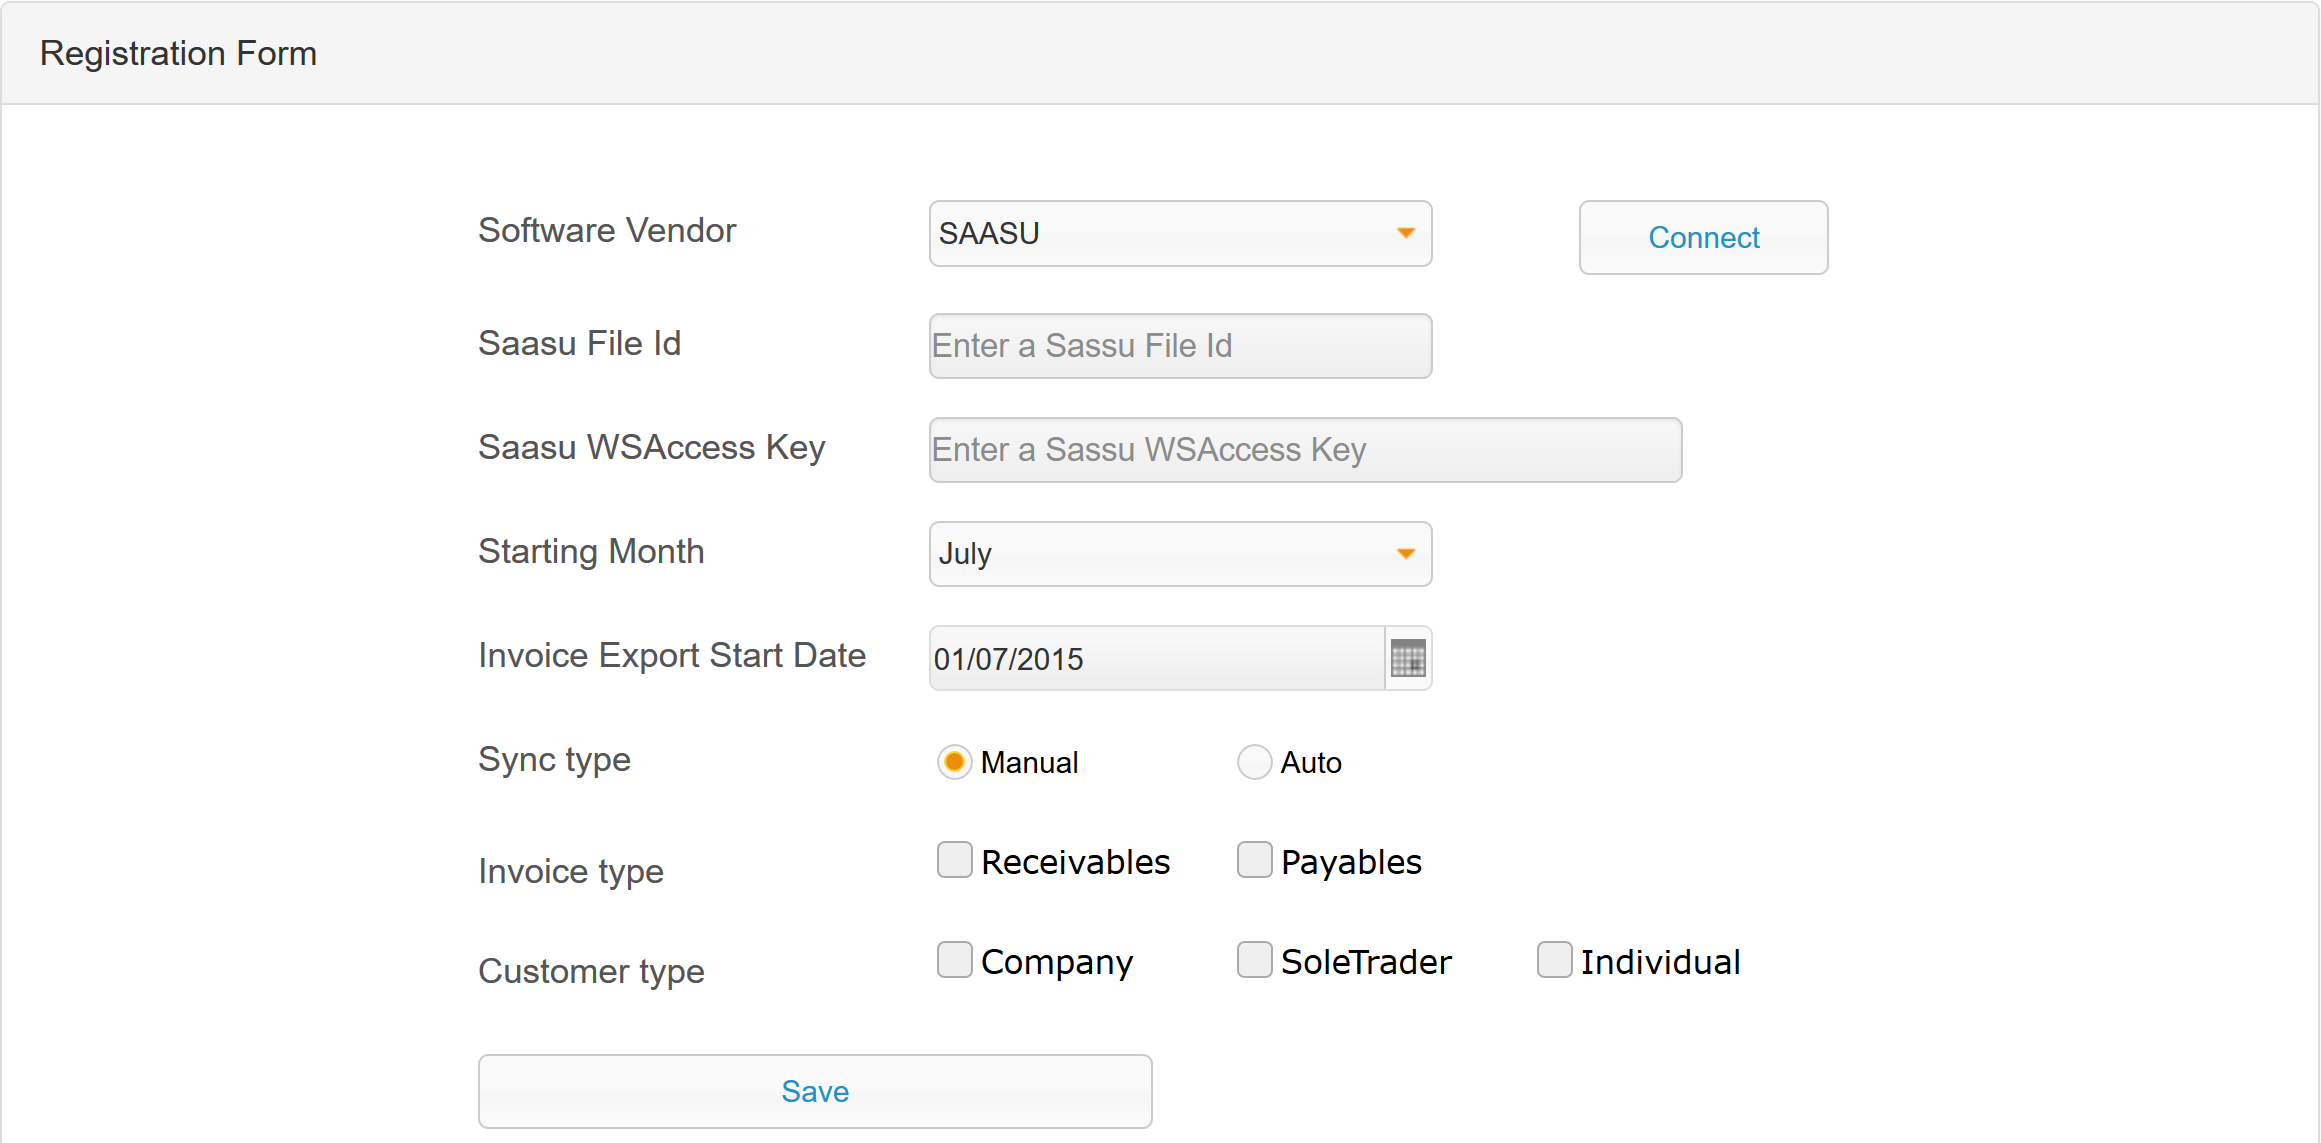Click the Sync type label

tap(554, 760)
